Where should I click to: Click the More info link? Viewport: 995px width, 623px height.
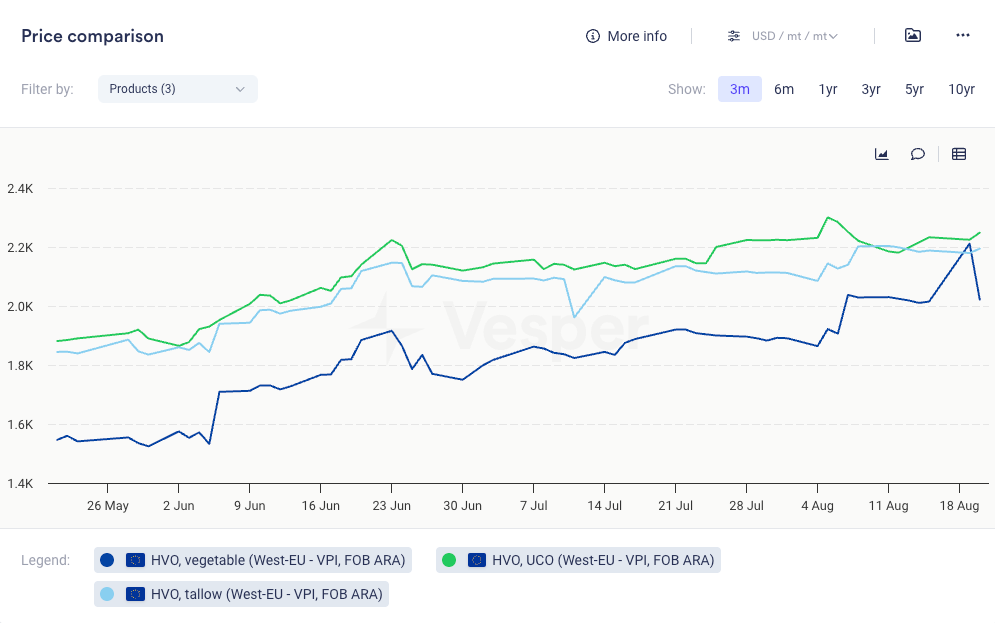coord(637,36)
